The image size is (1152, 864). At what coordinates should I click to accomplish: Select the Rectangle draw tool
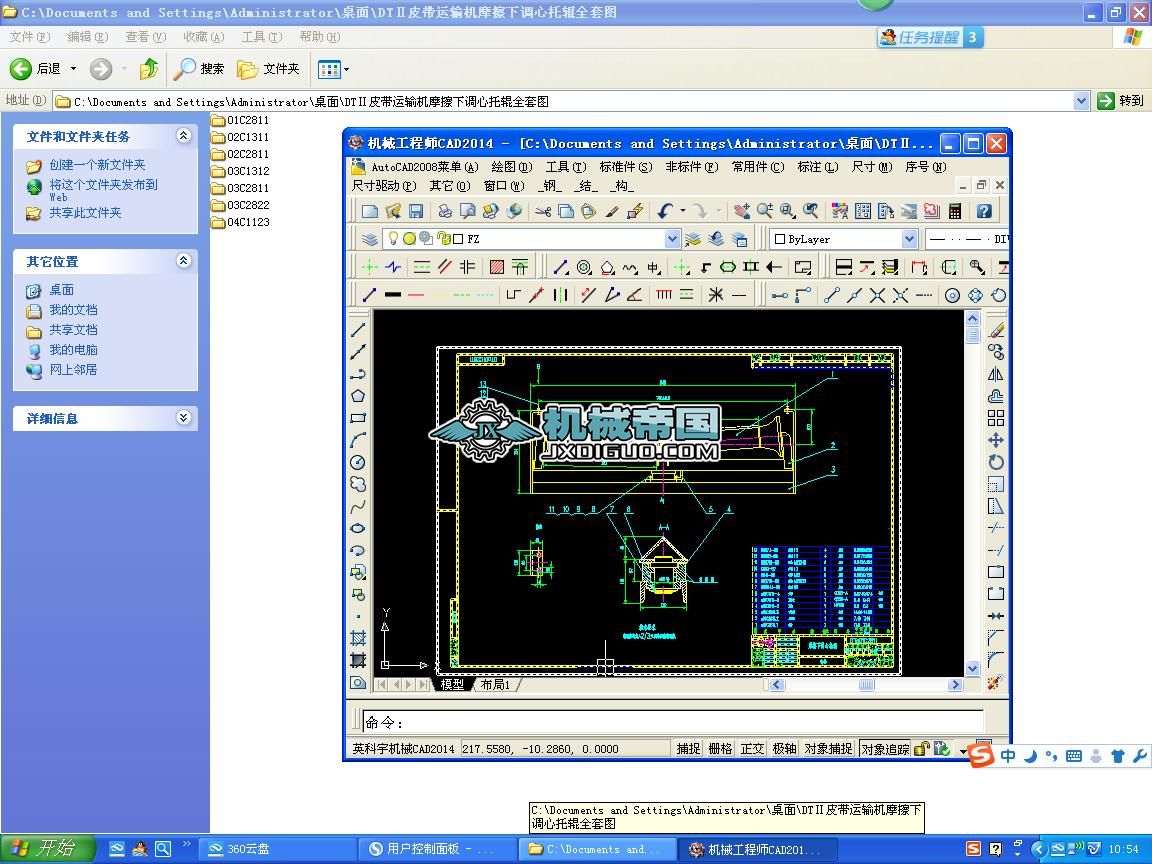coord(358,418)
